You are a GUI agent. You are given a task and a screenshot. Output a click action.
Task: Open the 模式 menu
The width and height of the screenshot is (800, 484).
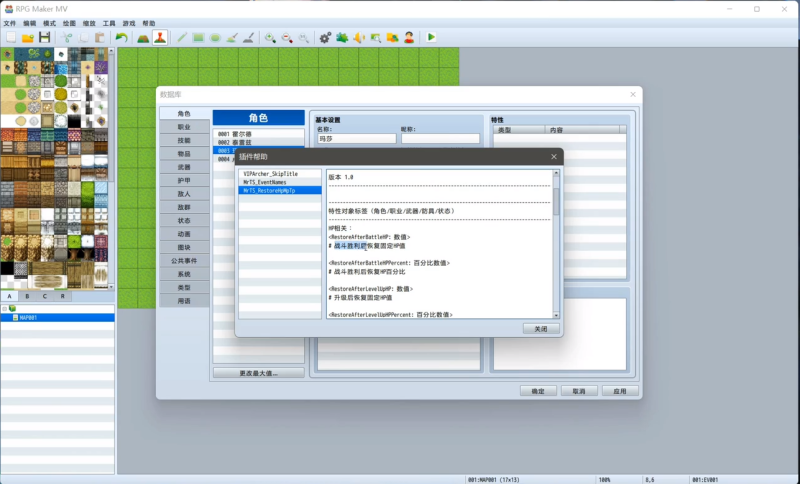pyautogui.click(x=49, y=23)
